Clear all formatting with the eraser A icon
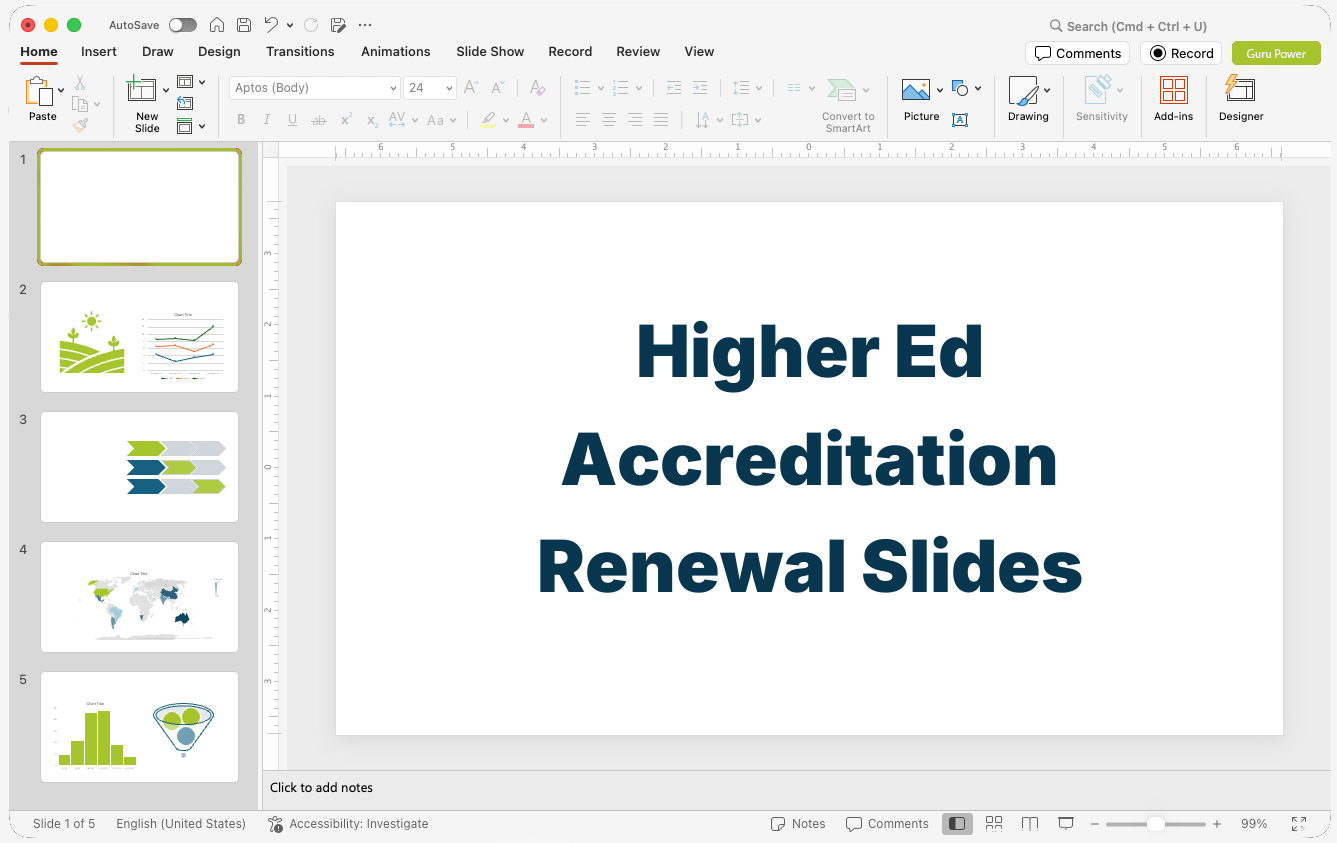This screenshot has height=843, width=1337. point(537,88)
